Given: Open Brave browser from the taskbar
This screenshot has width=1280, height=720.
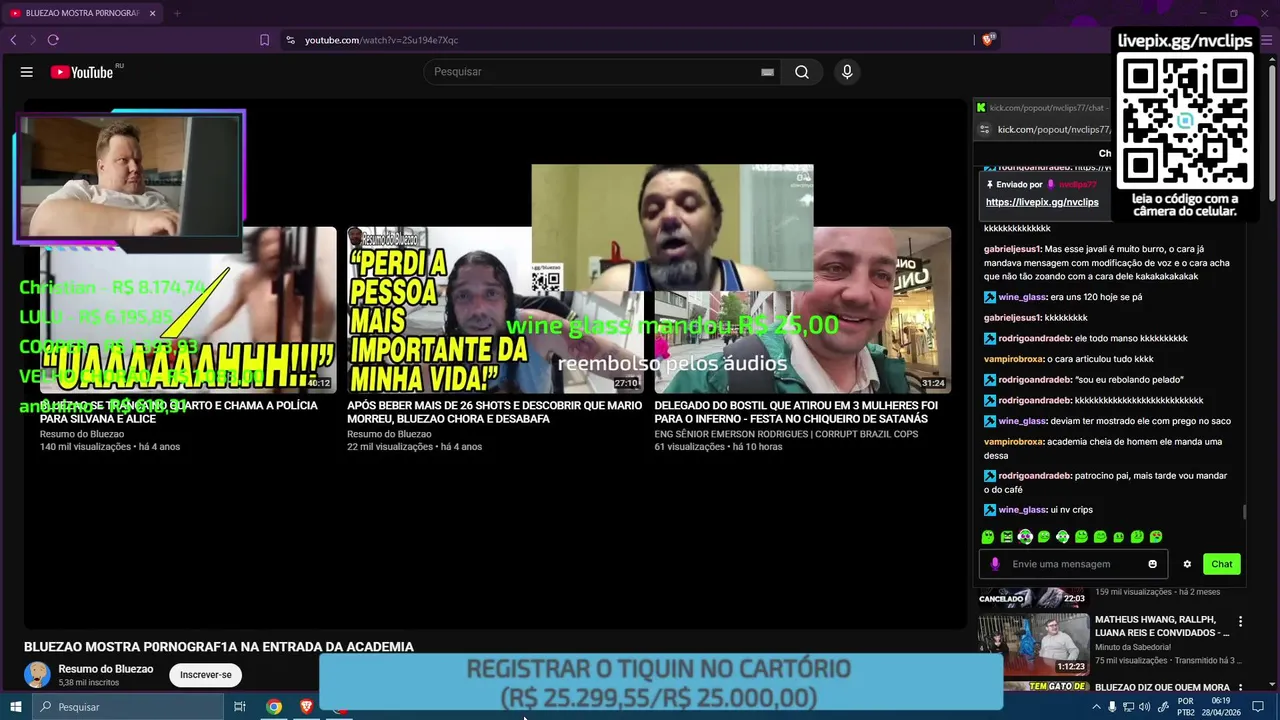Looking at the screenshot, I should (306, 707).
